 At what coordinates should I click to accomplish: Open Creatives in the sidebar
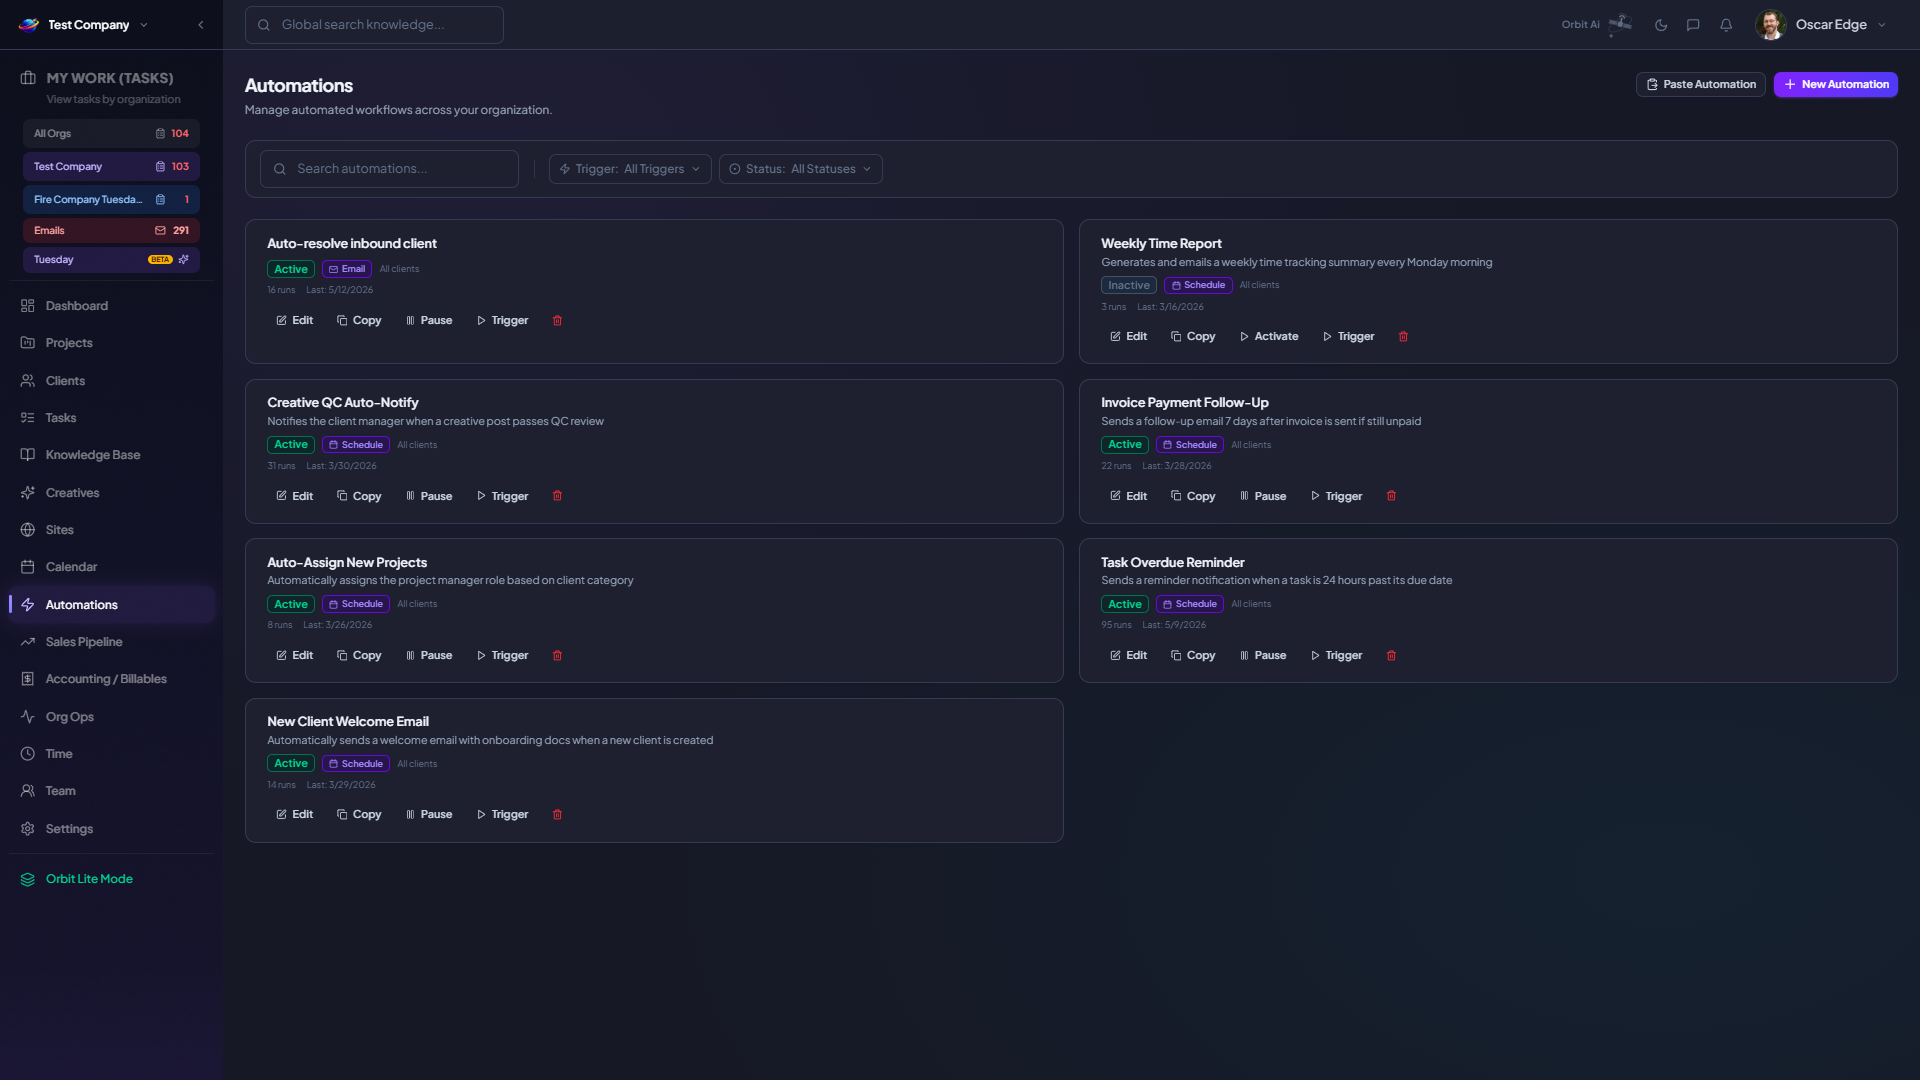pyautogui.click(x=111, y=493)
